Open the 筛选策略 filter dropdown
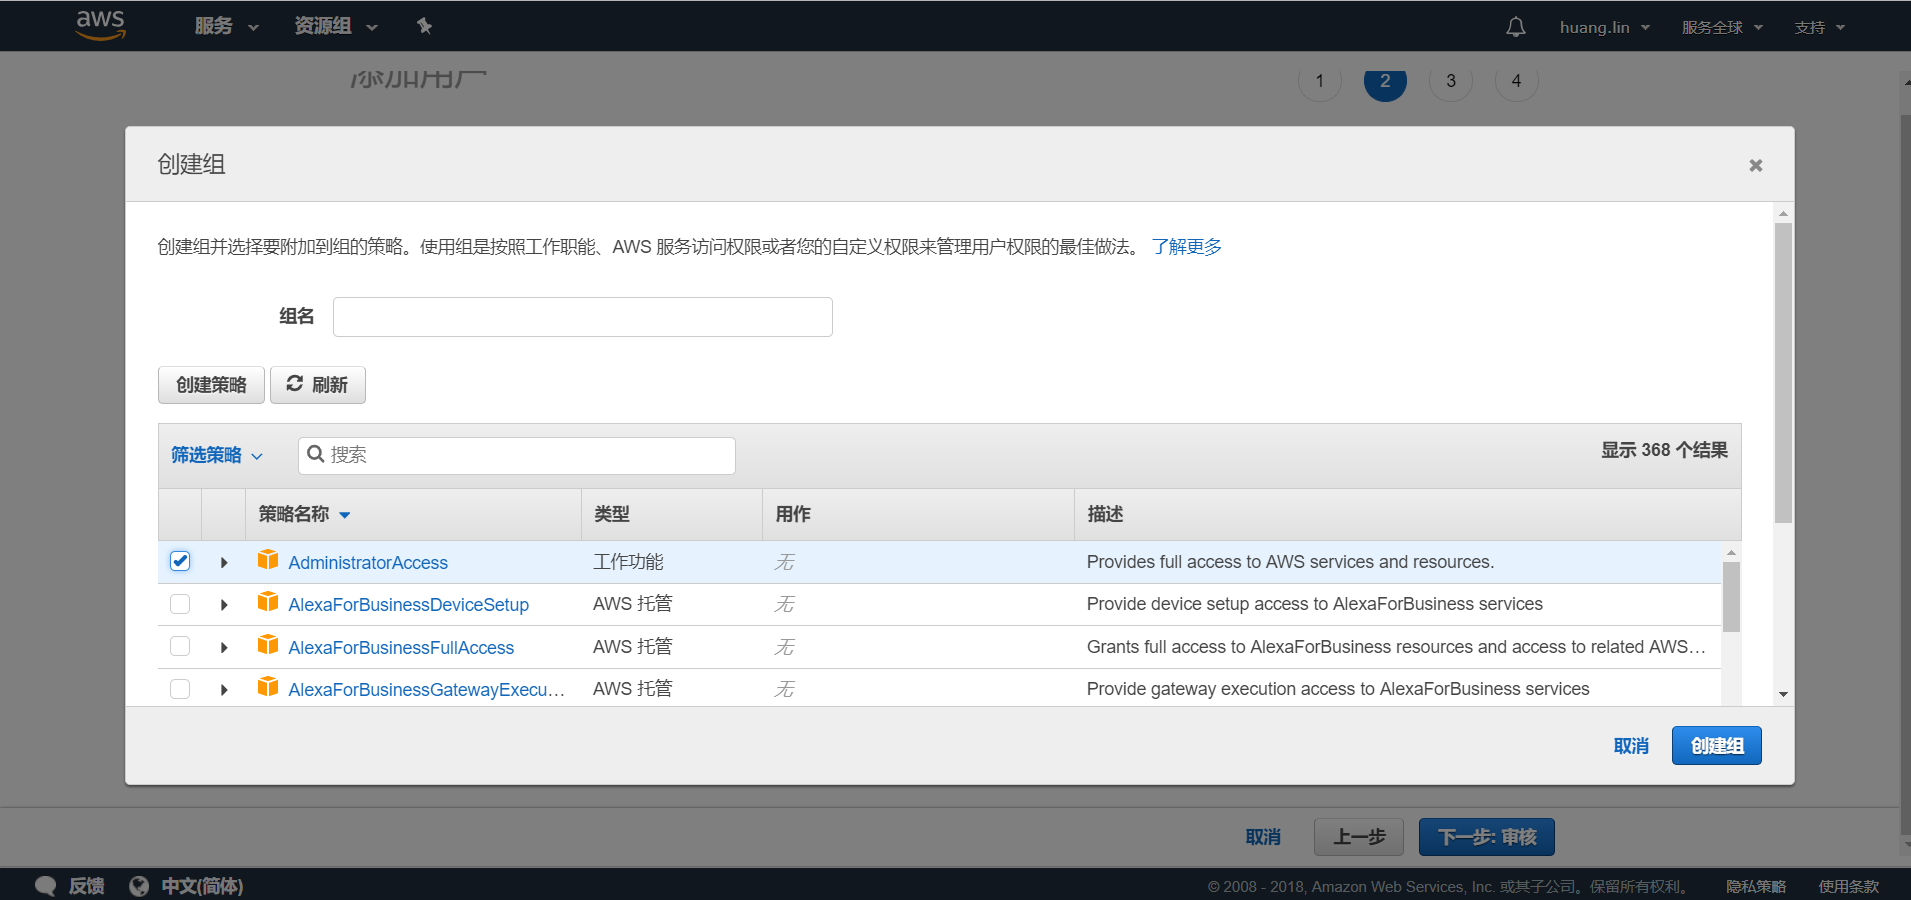The width and height of the screenshot is (1911, 900). tap(217, 455)
